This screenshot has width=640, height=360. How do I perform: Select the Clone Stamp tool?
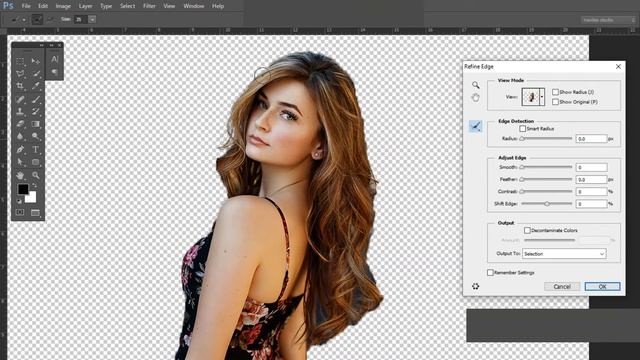[x=20, y=111]
